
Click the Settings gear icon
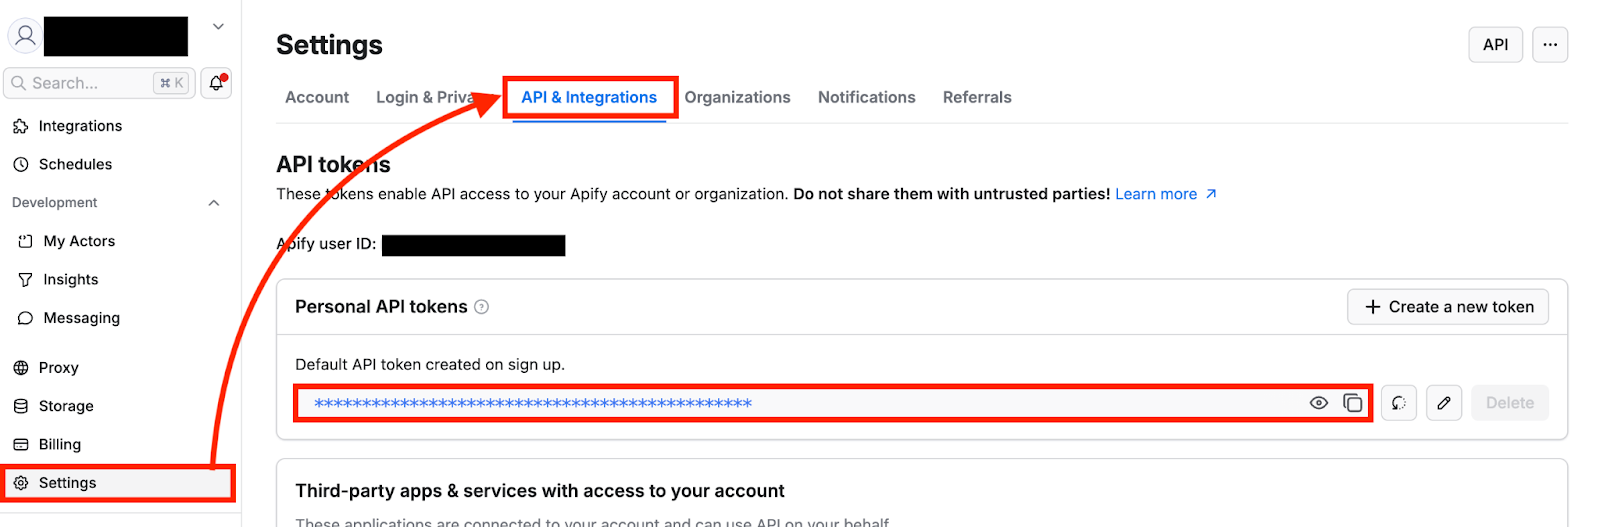coord(20,483)
